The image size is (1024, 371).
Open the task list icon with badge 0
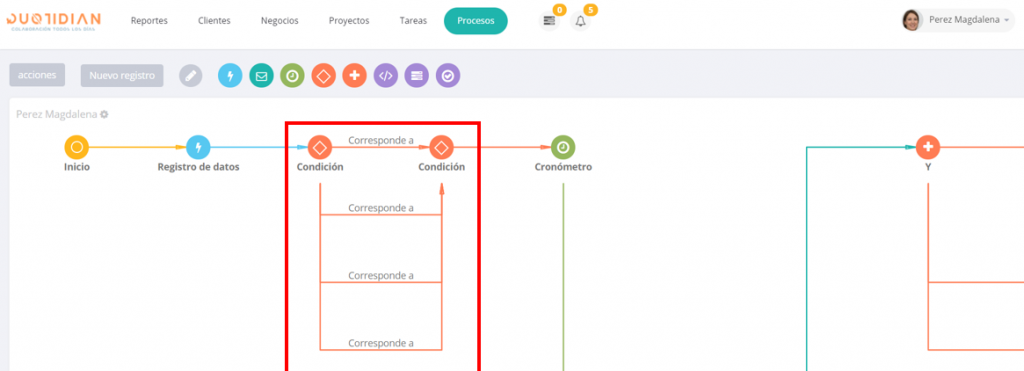(549, 21)
